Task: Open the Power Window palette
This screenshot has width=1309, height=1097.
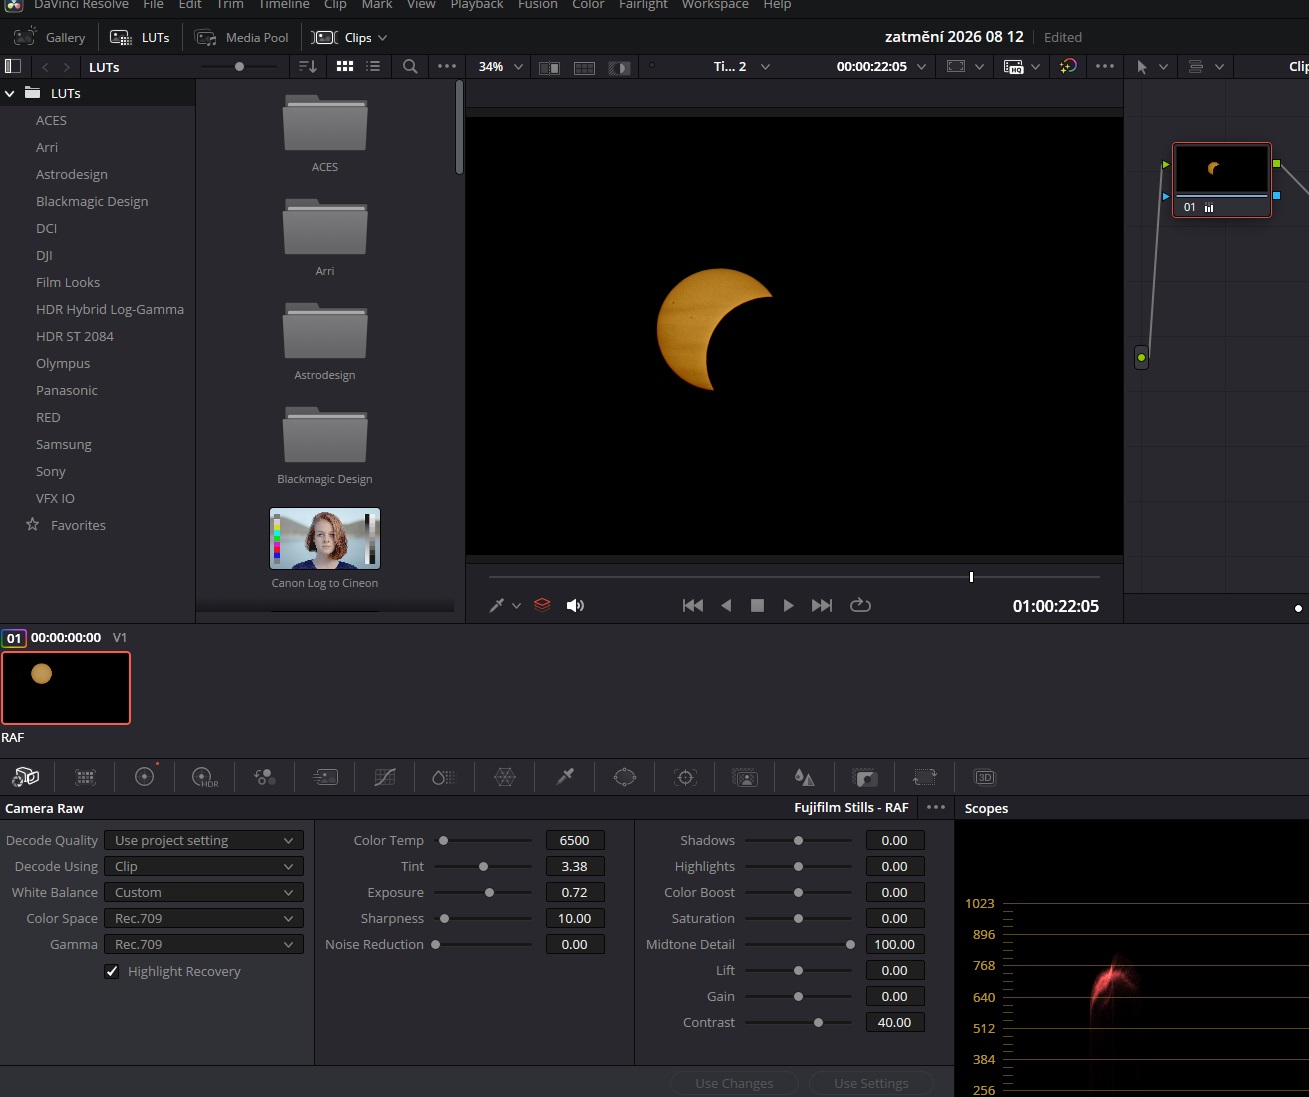Action: [x=625, y=777]
